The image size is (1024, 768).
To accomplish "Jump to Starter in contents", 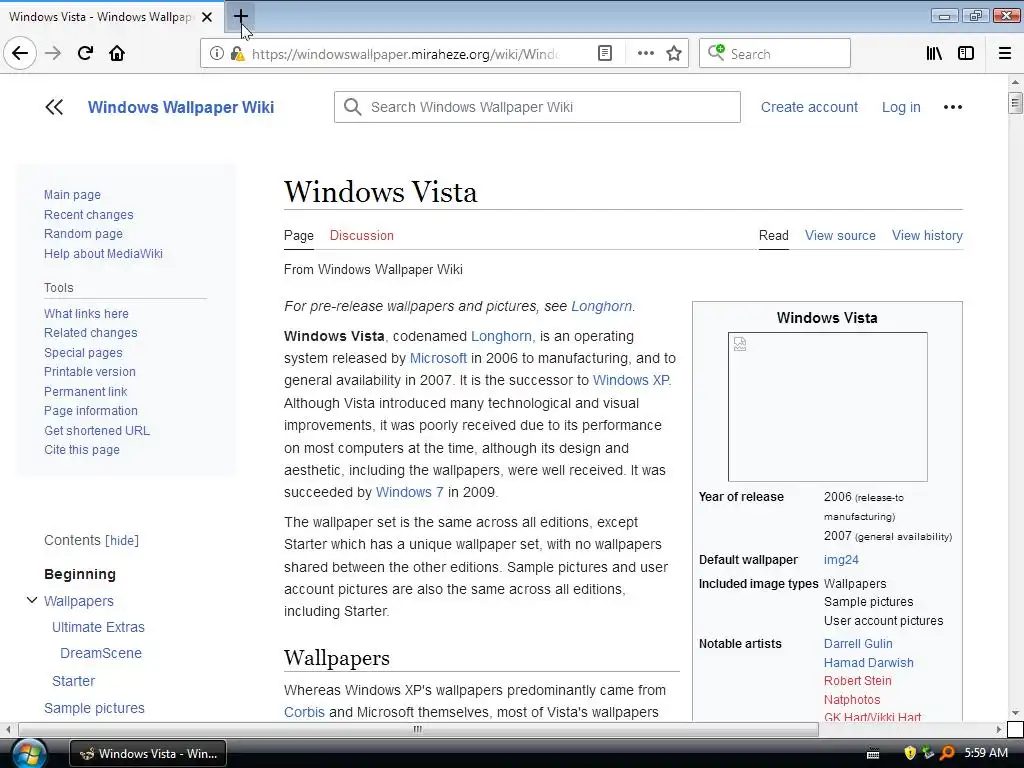I will [74, 681].
